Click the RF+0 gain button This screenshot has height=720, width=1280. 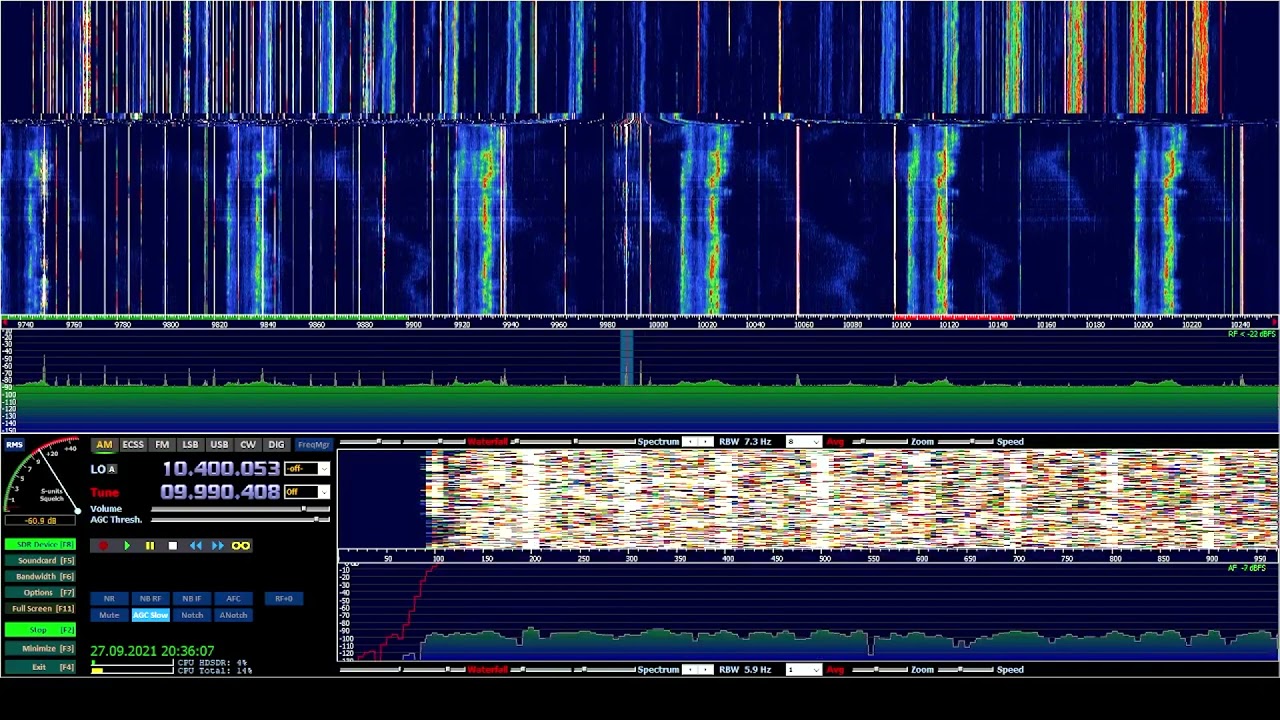point(284,599)
